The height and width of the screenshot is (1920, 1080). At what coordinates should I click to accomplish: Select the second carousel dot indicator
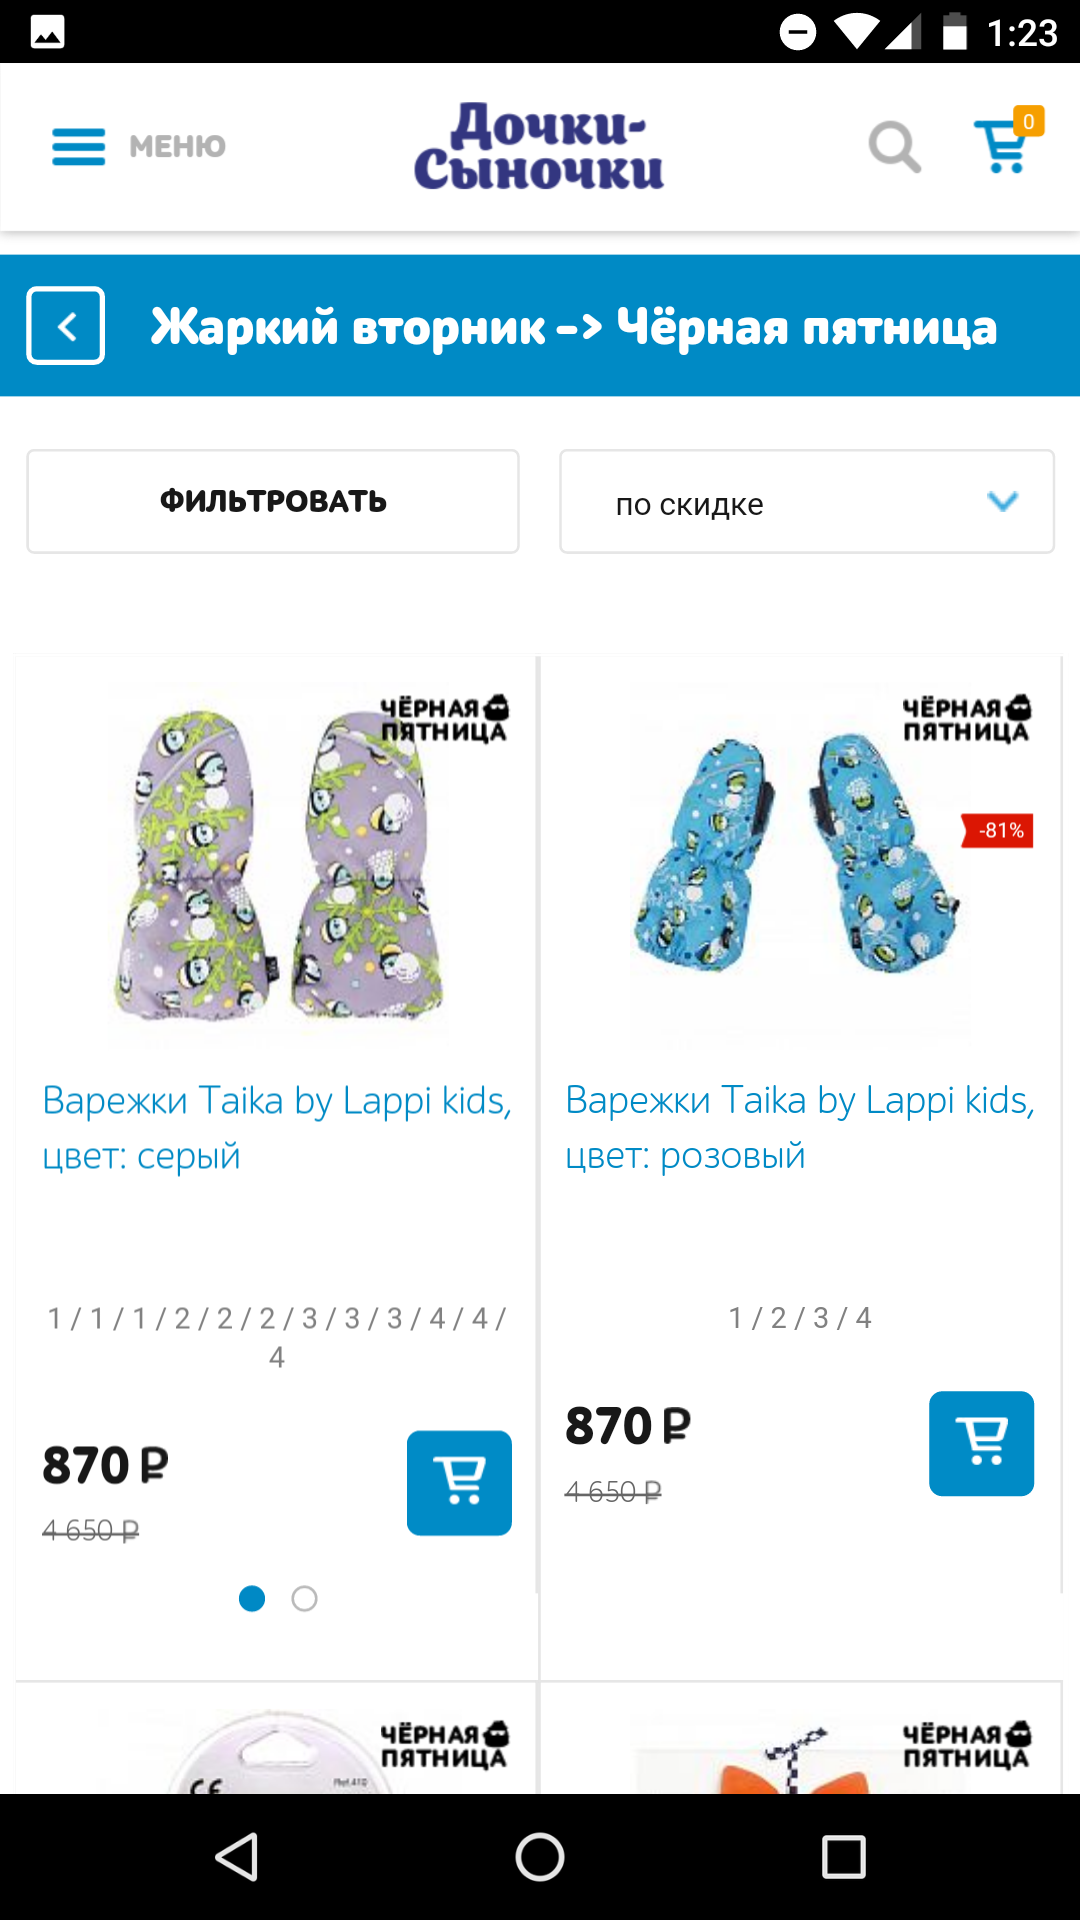tap(305, 1599)
